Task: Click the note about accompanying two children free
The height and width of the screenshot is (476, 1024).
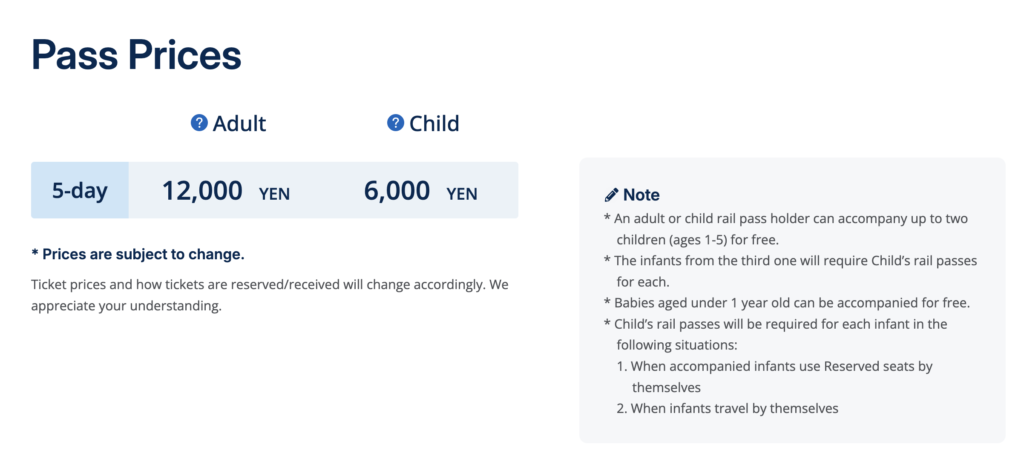Action: tap(786, 229)
